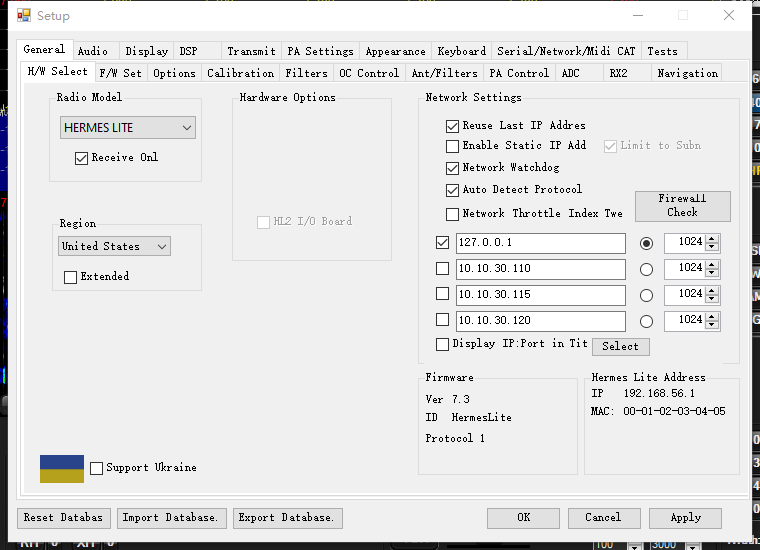The width and height of the screenshot is (760, 550).
Task: Decrement the 10.10.30.120 row port spinner
Action: (712, 325)
